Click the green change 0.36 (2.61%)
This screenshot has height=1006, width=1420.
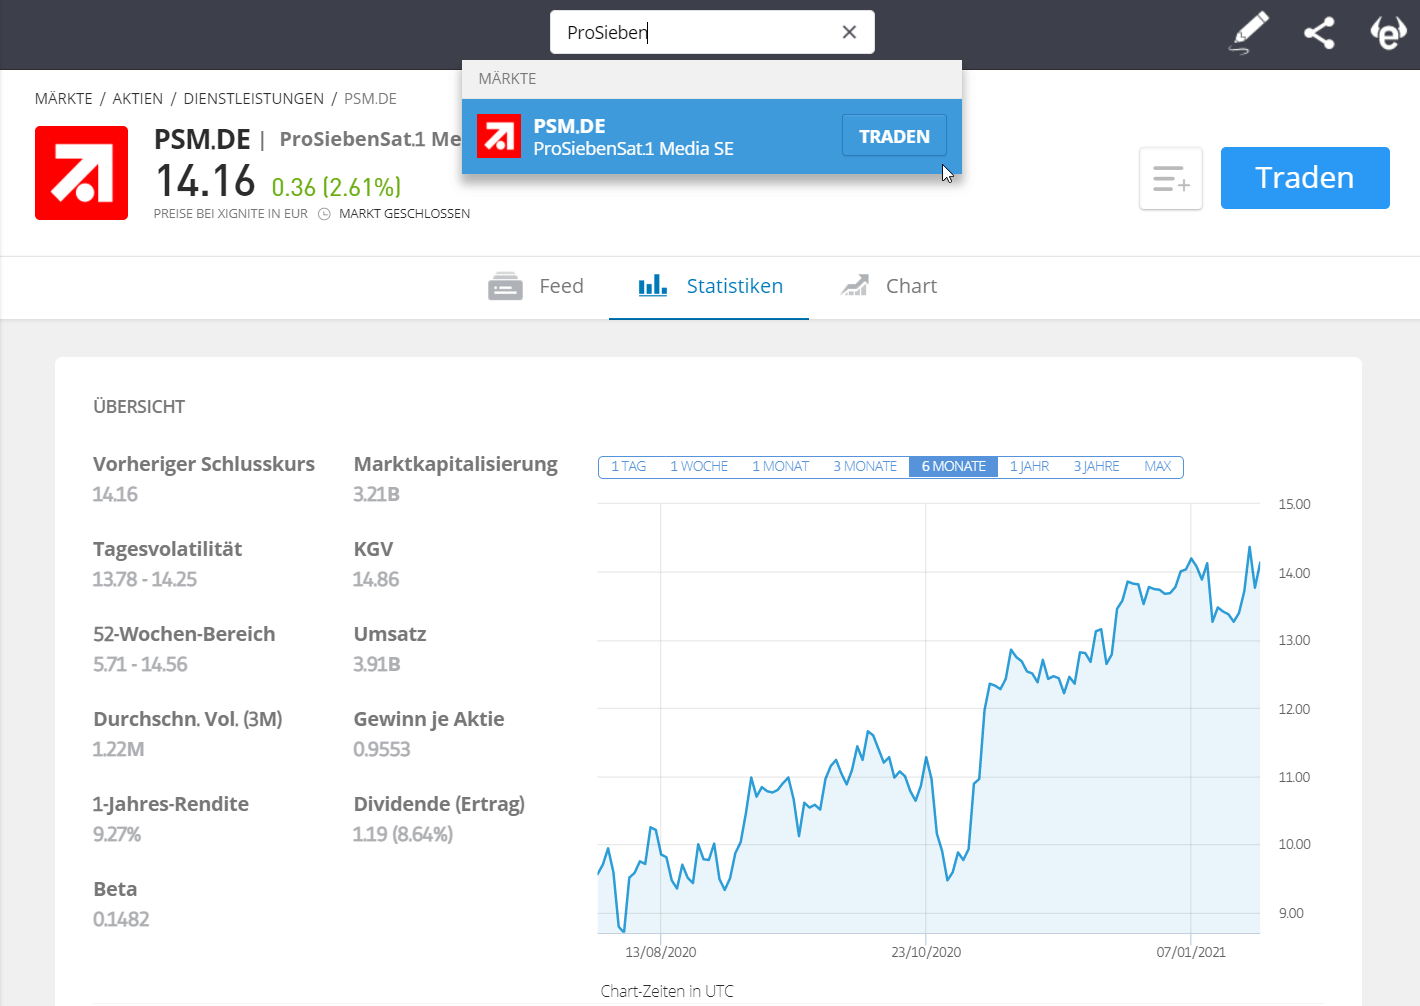(336, 187)
